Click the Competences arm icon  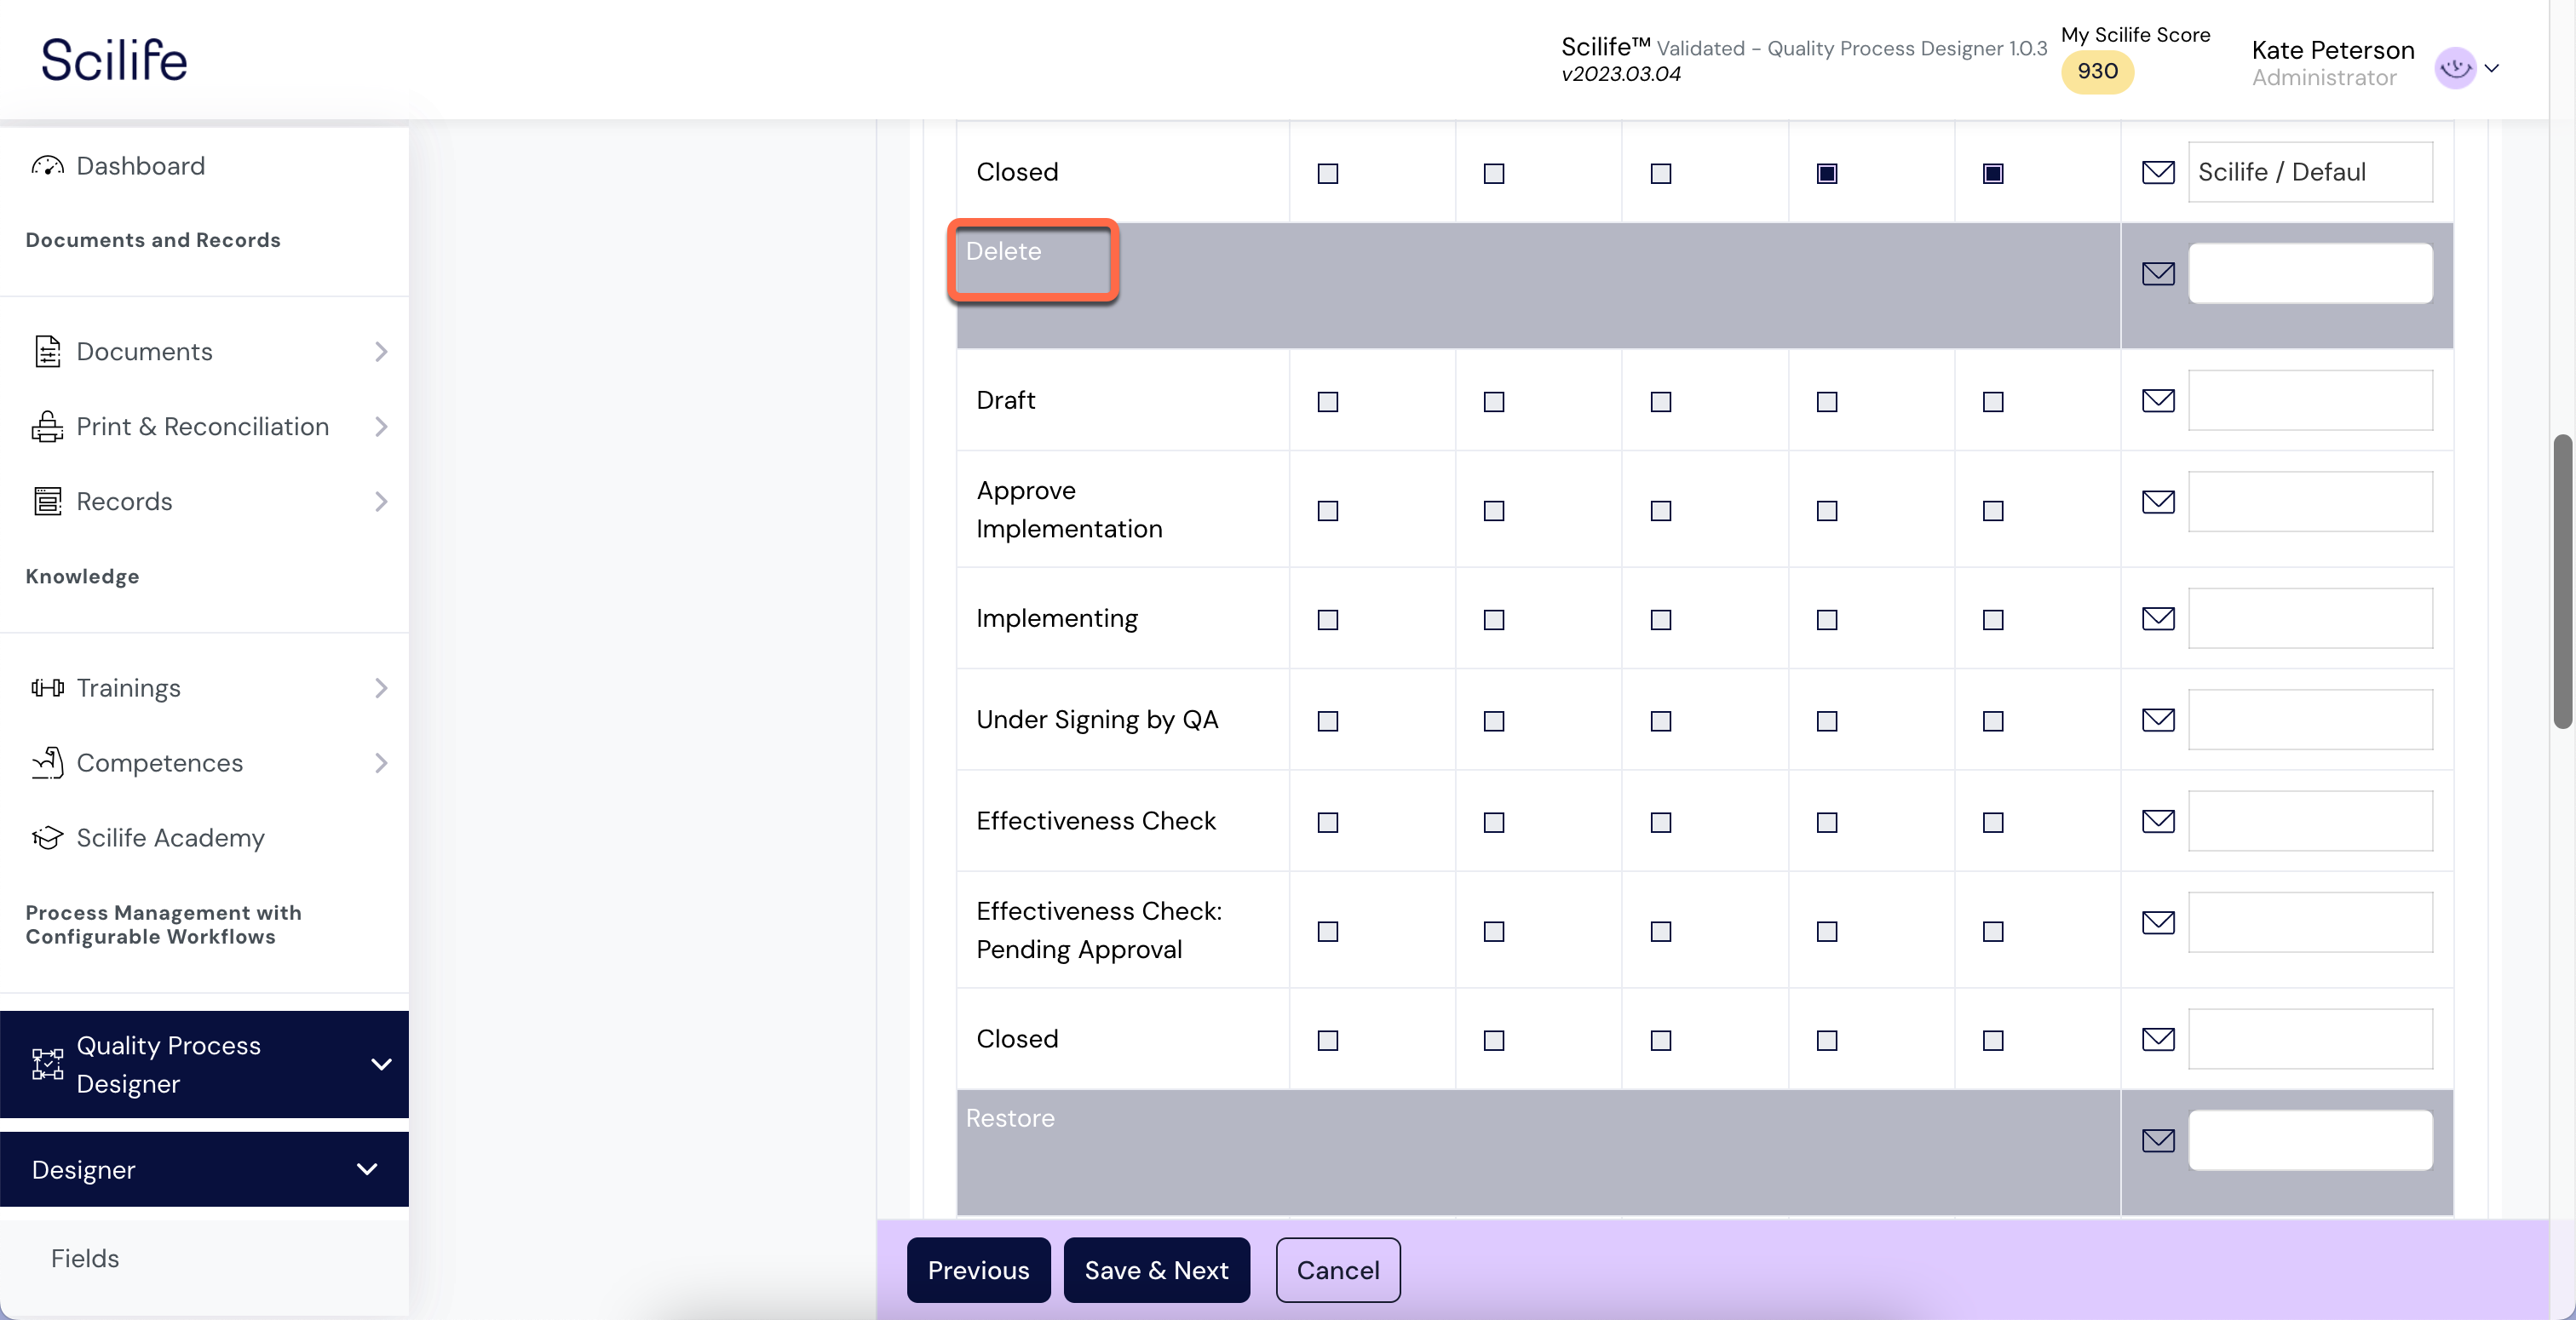coord(47,763)
